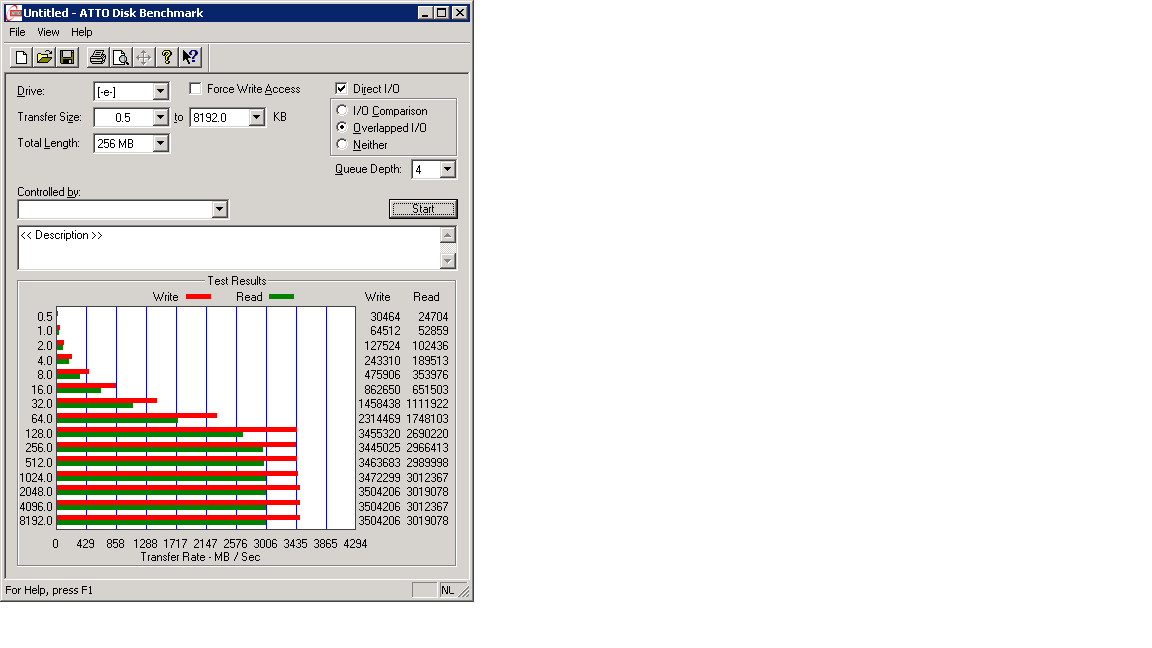Open a file with the folder icon
The width and height of the screenshot is (1152, 648).
[44, 57]
